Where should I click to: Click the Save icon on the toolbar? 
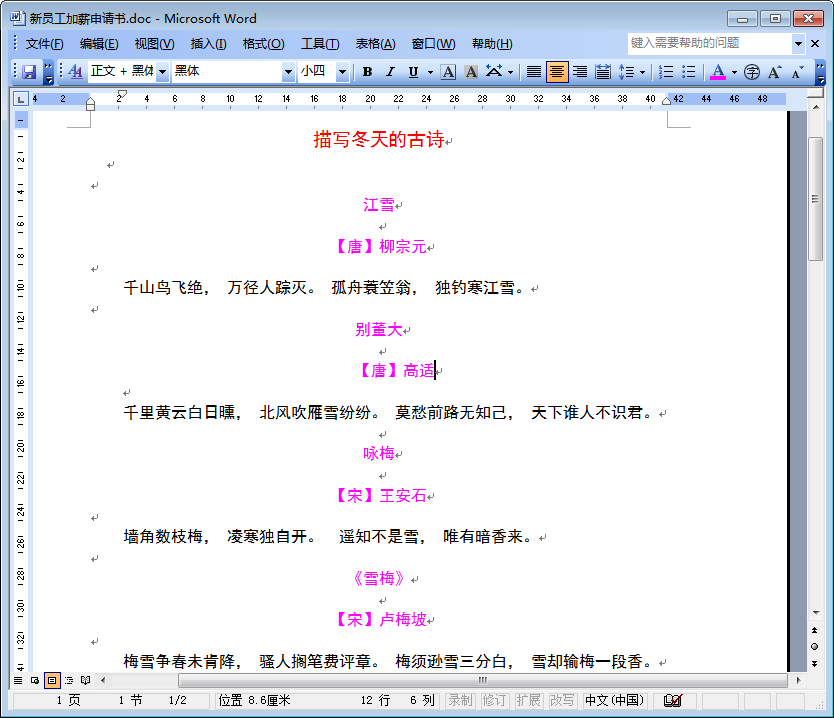point(29,71)
